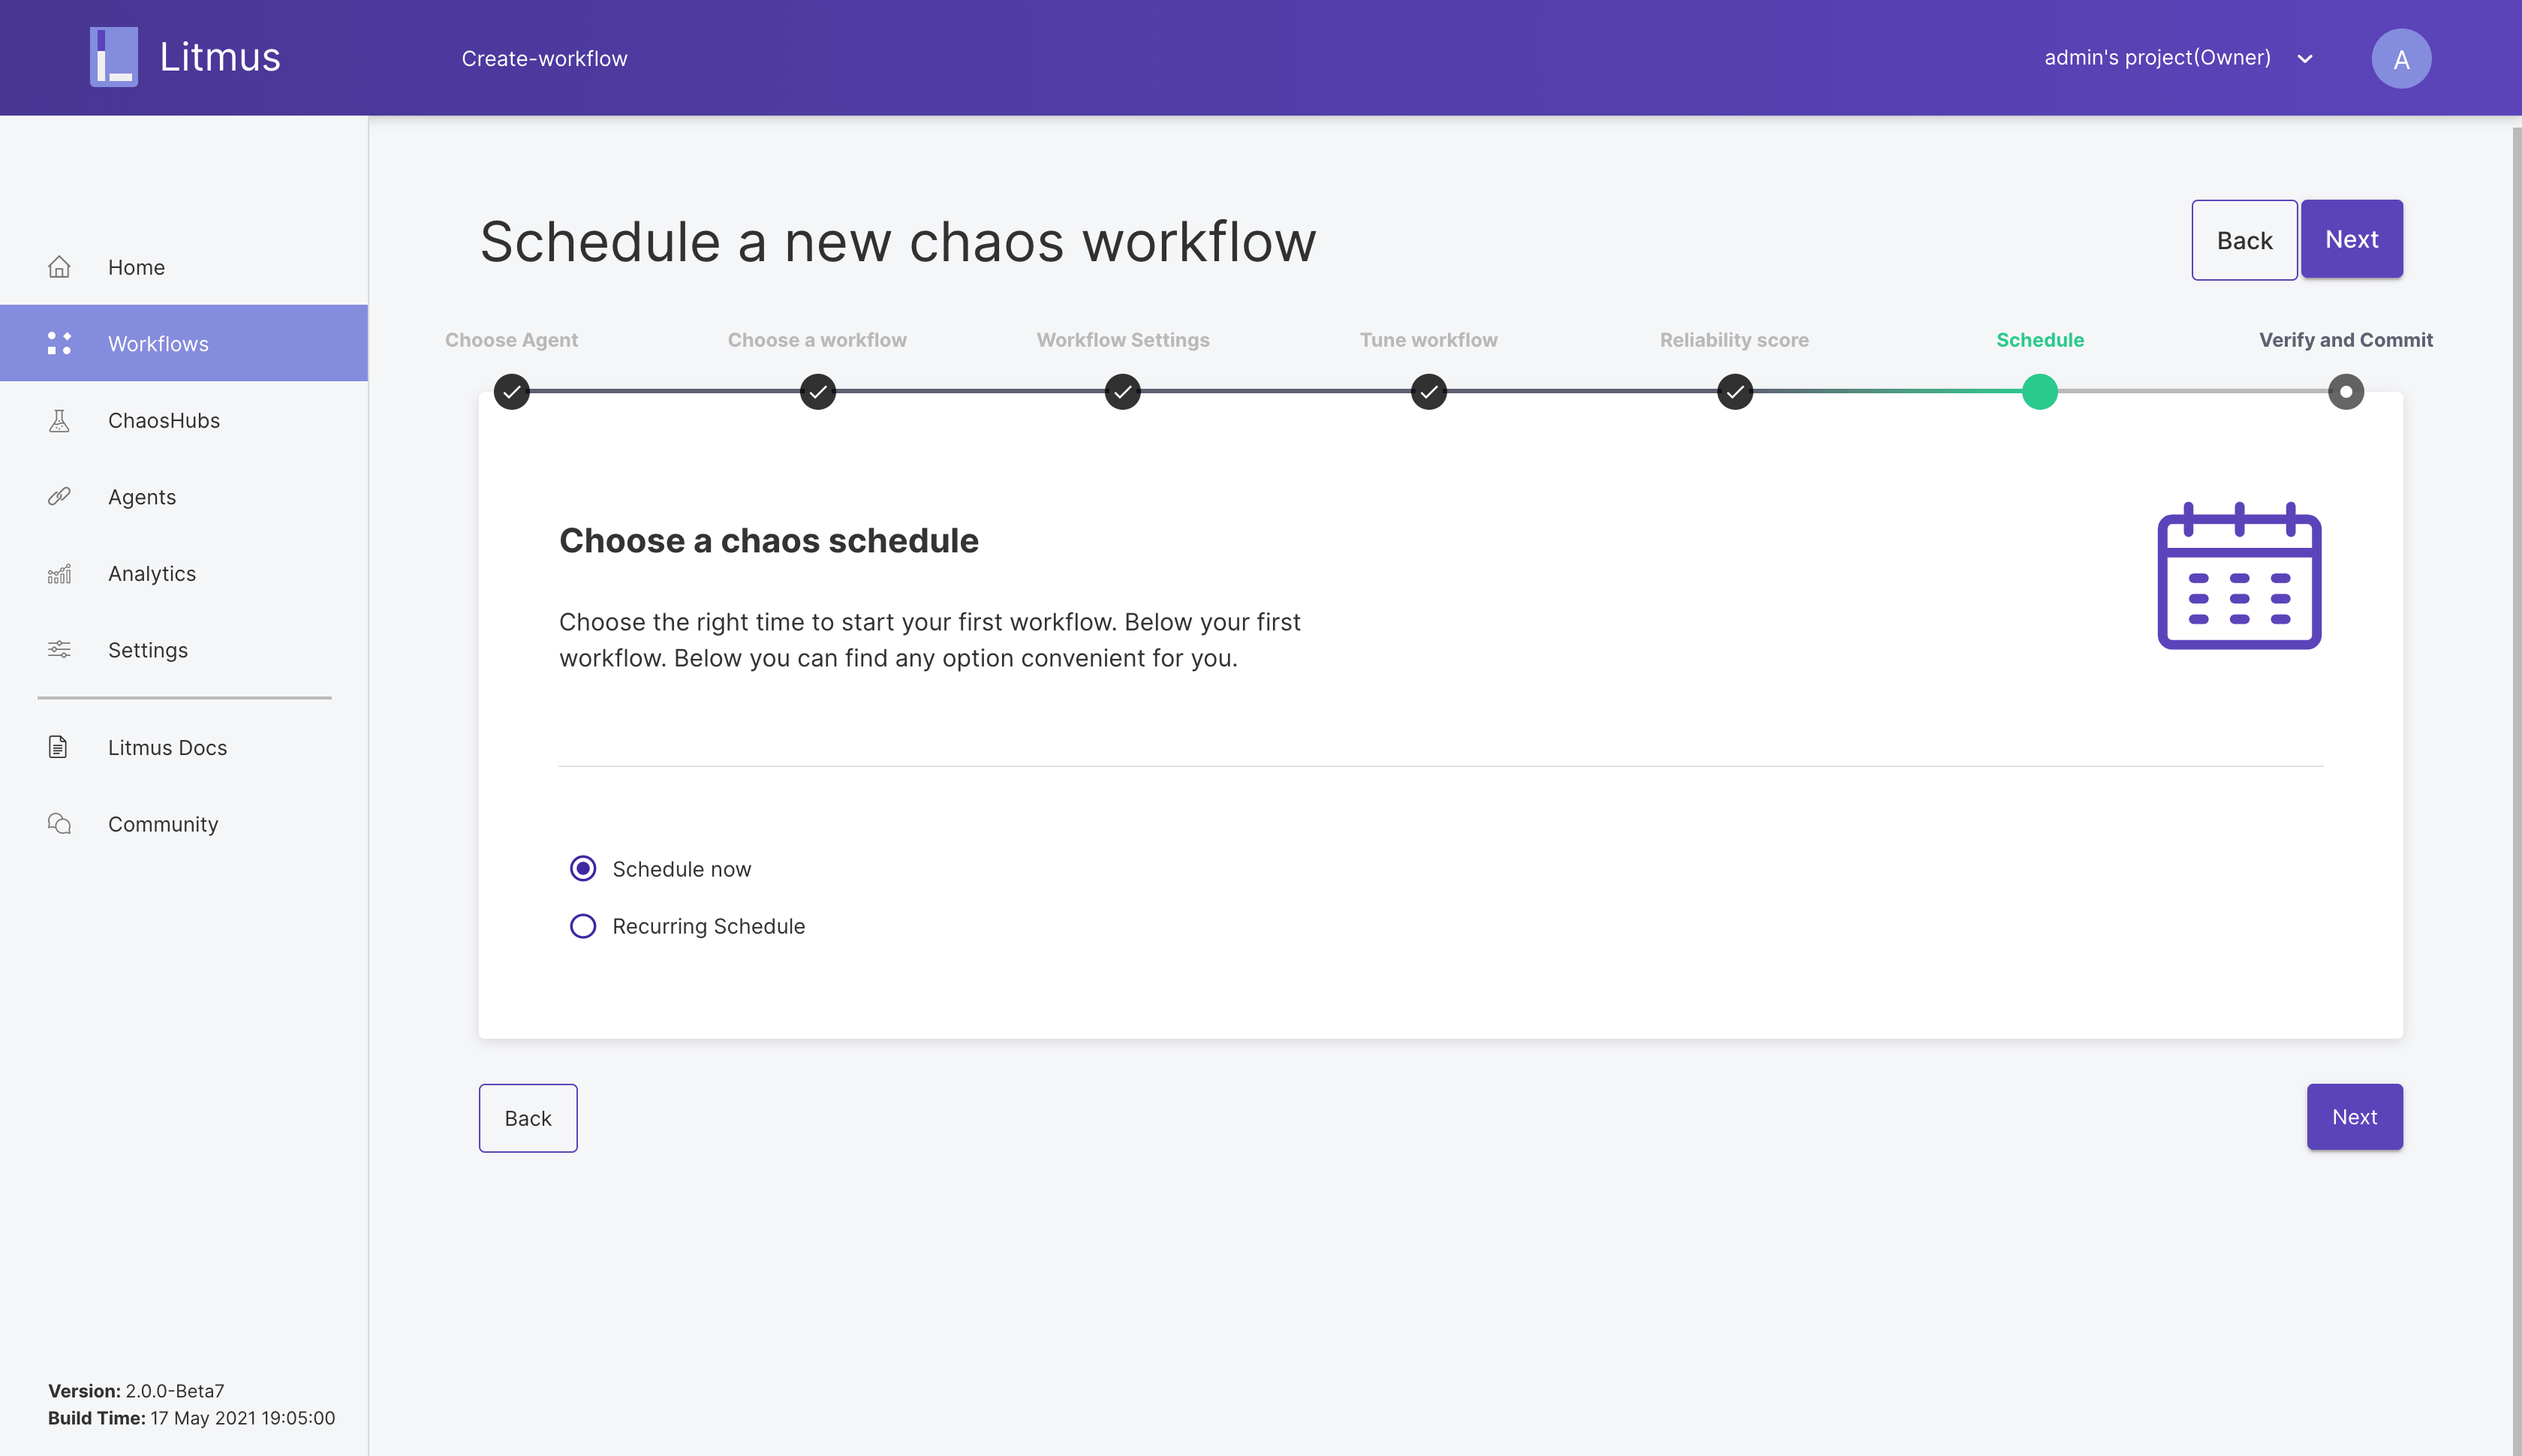Click the ChaosHubs flask icon
The image size is (2522, 1456).
tap(60, 421)
